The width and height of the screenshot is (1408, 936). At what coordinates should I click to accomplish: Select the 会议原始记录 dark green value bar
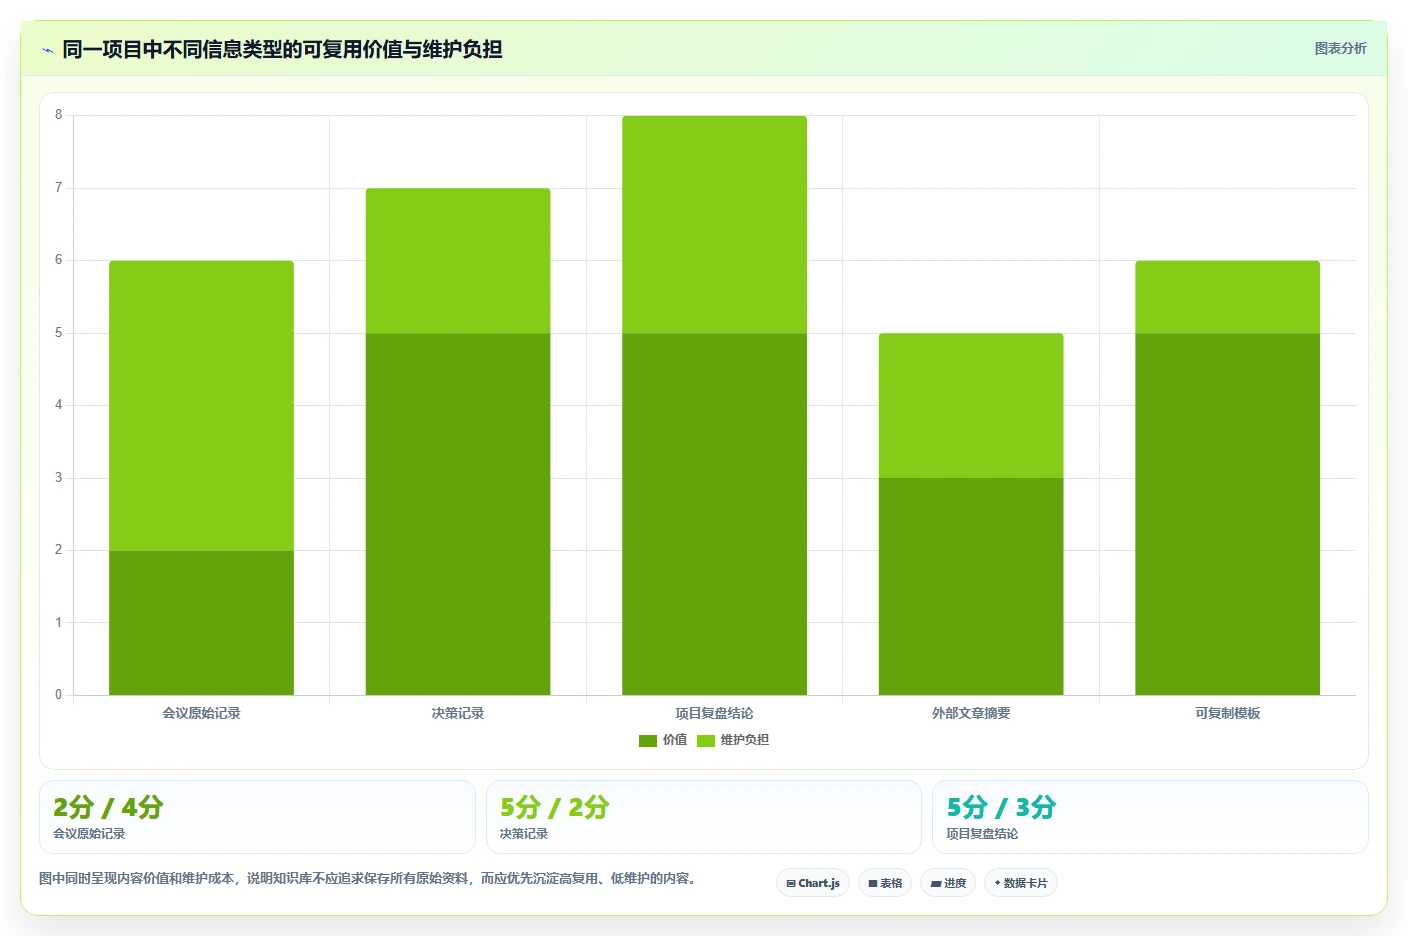tap(201, 622)
